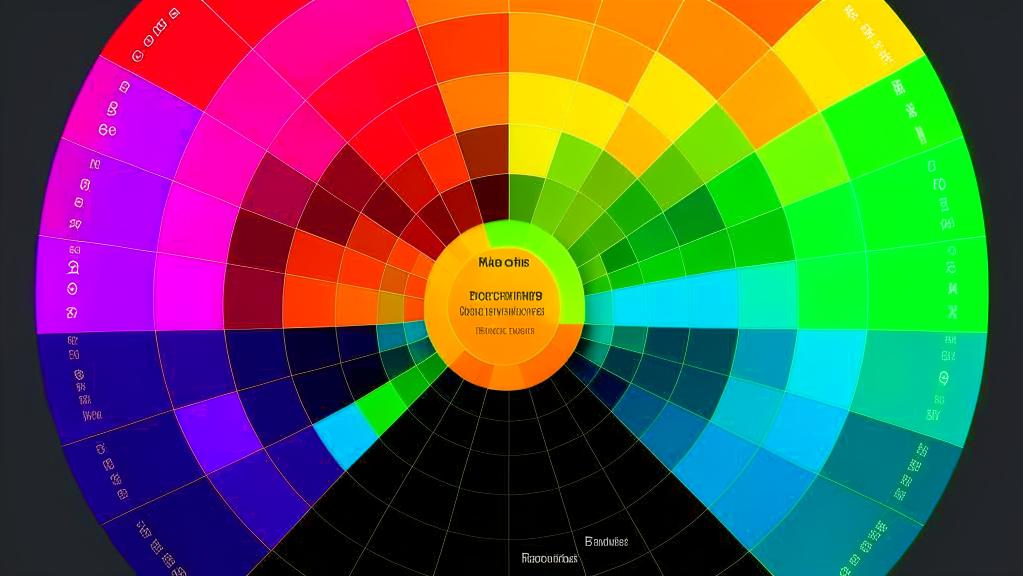Image resolution: width=1023 pixels, height=576 pixels.
Task: Pick the bright green segment beside the lower-left cyan one
Action: [x=382, y=407]
